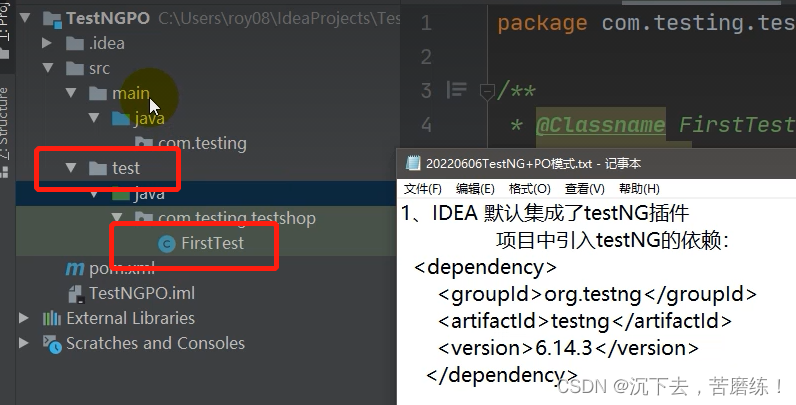This screenshot has height=405, width=796.
Task: Click the .idea folder icon
Action: coord(75,44)
